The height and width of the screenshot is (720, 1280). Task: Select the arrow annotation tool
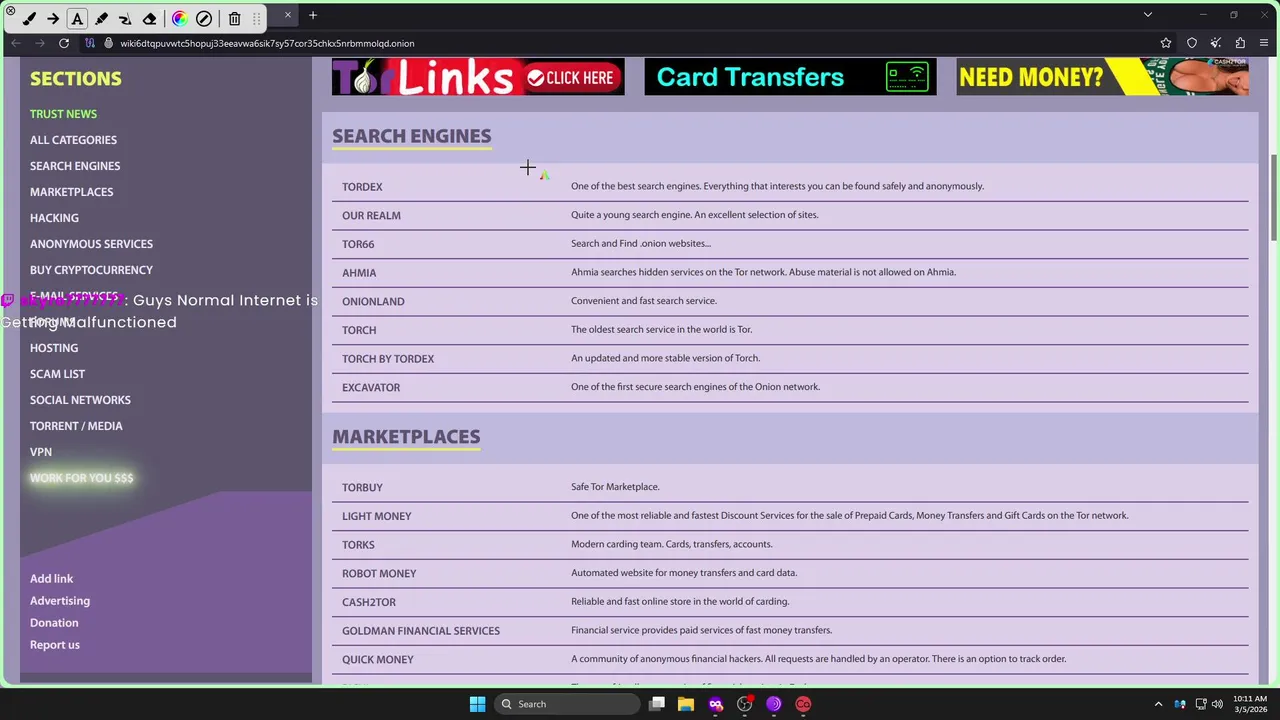tap(53, 18)
